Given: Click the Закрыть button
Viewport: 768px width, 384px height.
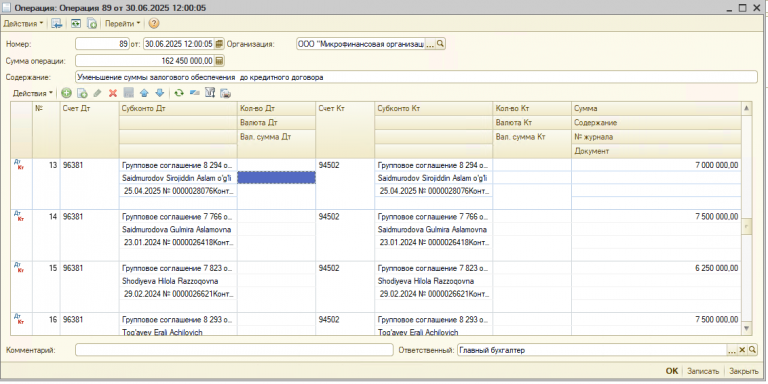Looking at the screenshot, I should (x=744, y=371).
